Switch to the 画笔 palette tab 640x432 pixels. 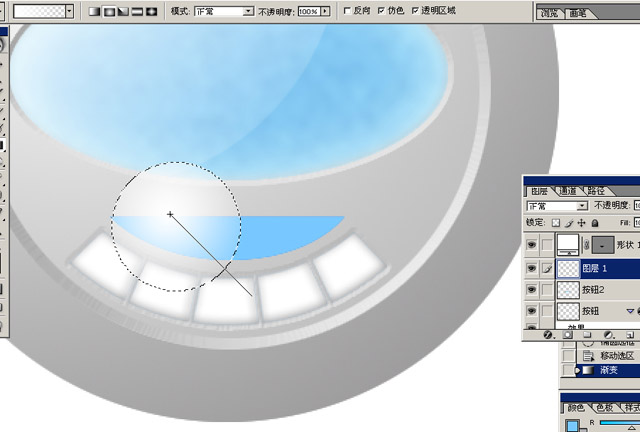(x=579, y=13)
